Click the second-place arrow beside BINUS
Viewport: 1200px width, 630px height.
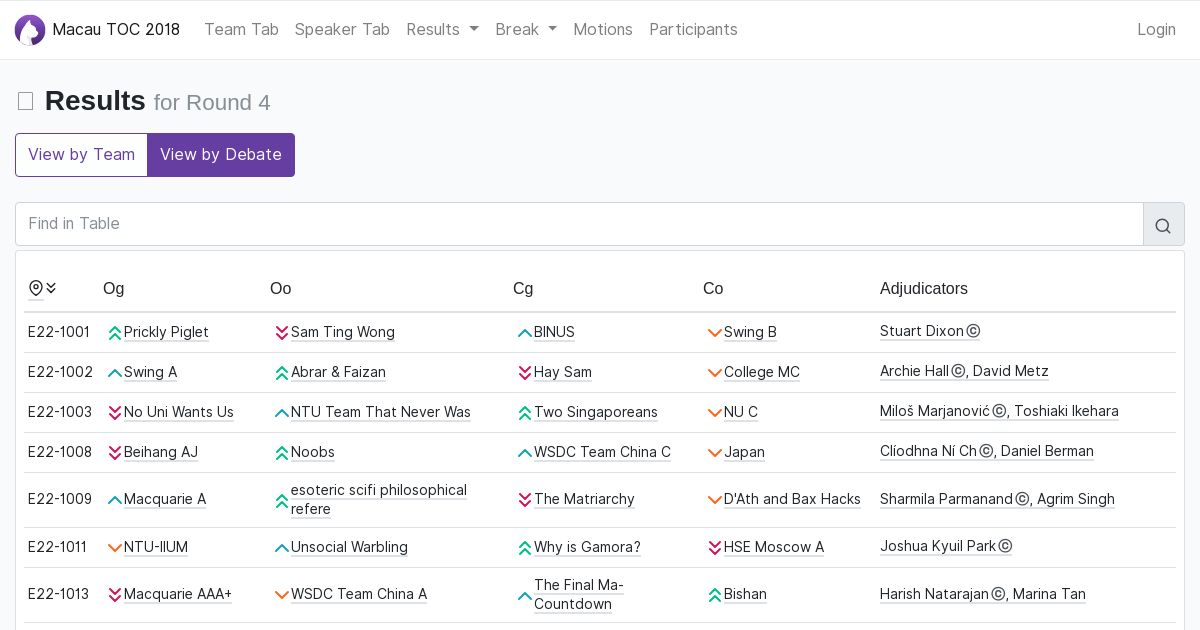(524, 333)
